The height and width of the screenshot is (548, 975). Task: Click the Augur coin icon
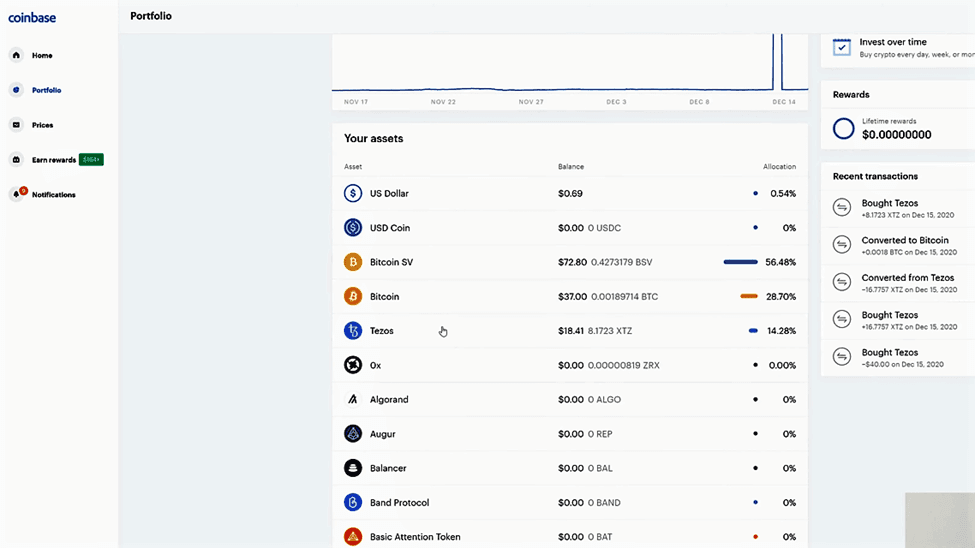[353, 434]
